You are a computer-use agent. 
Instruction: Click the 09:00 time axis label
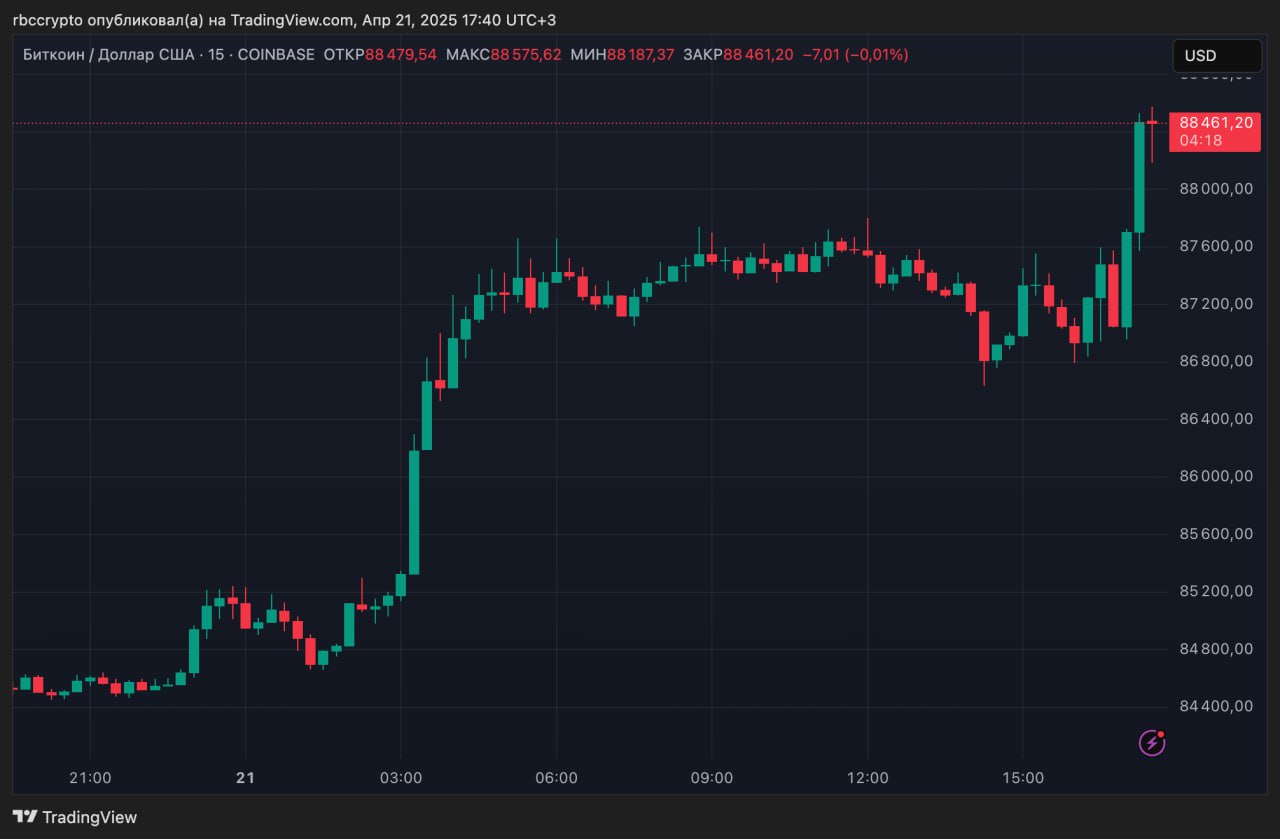(712, 778)
